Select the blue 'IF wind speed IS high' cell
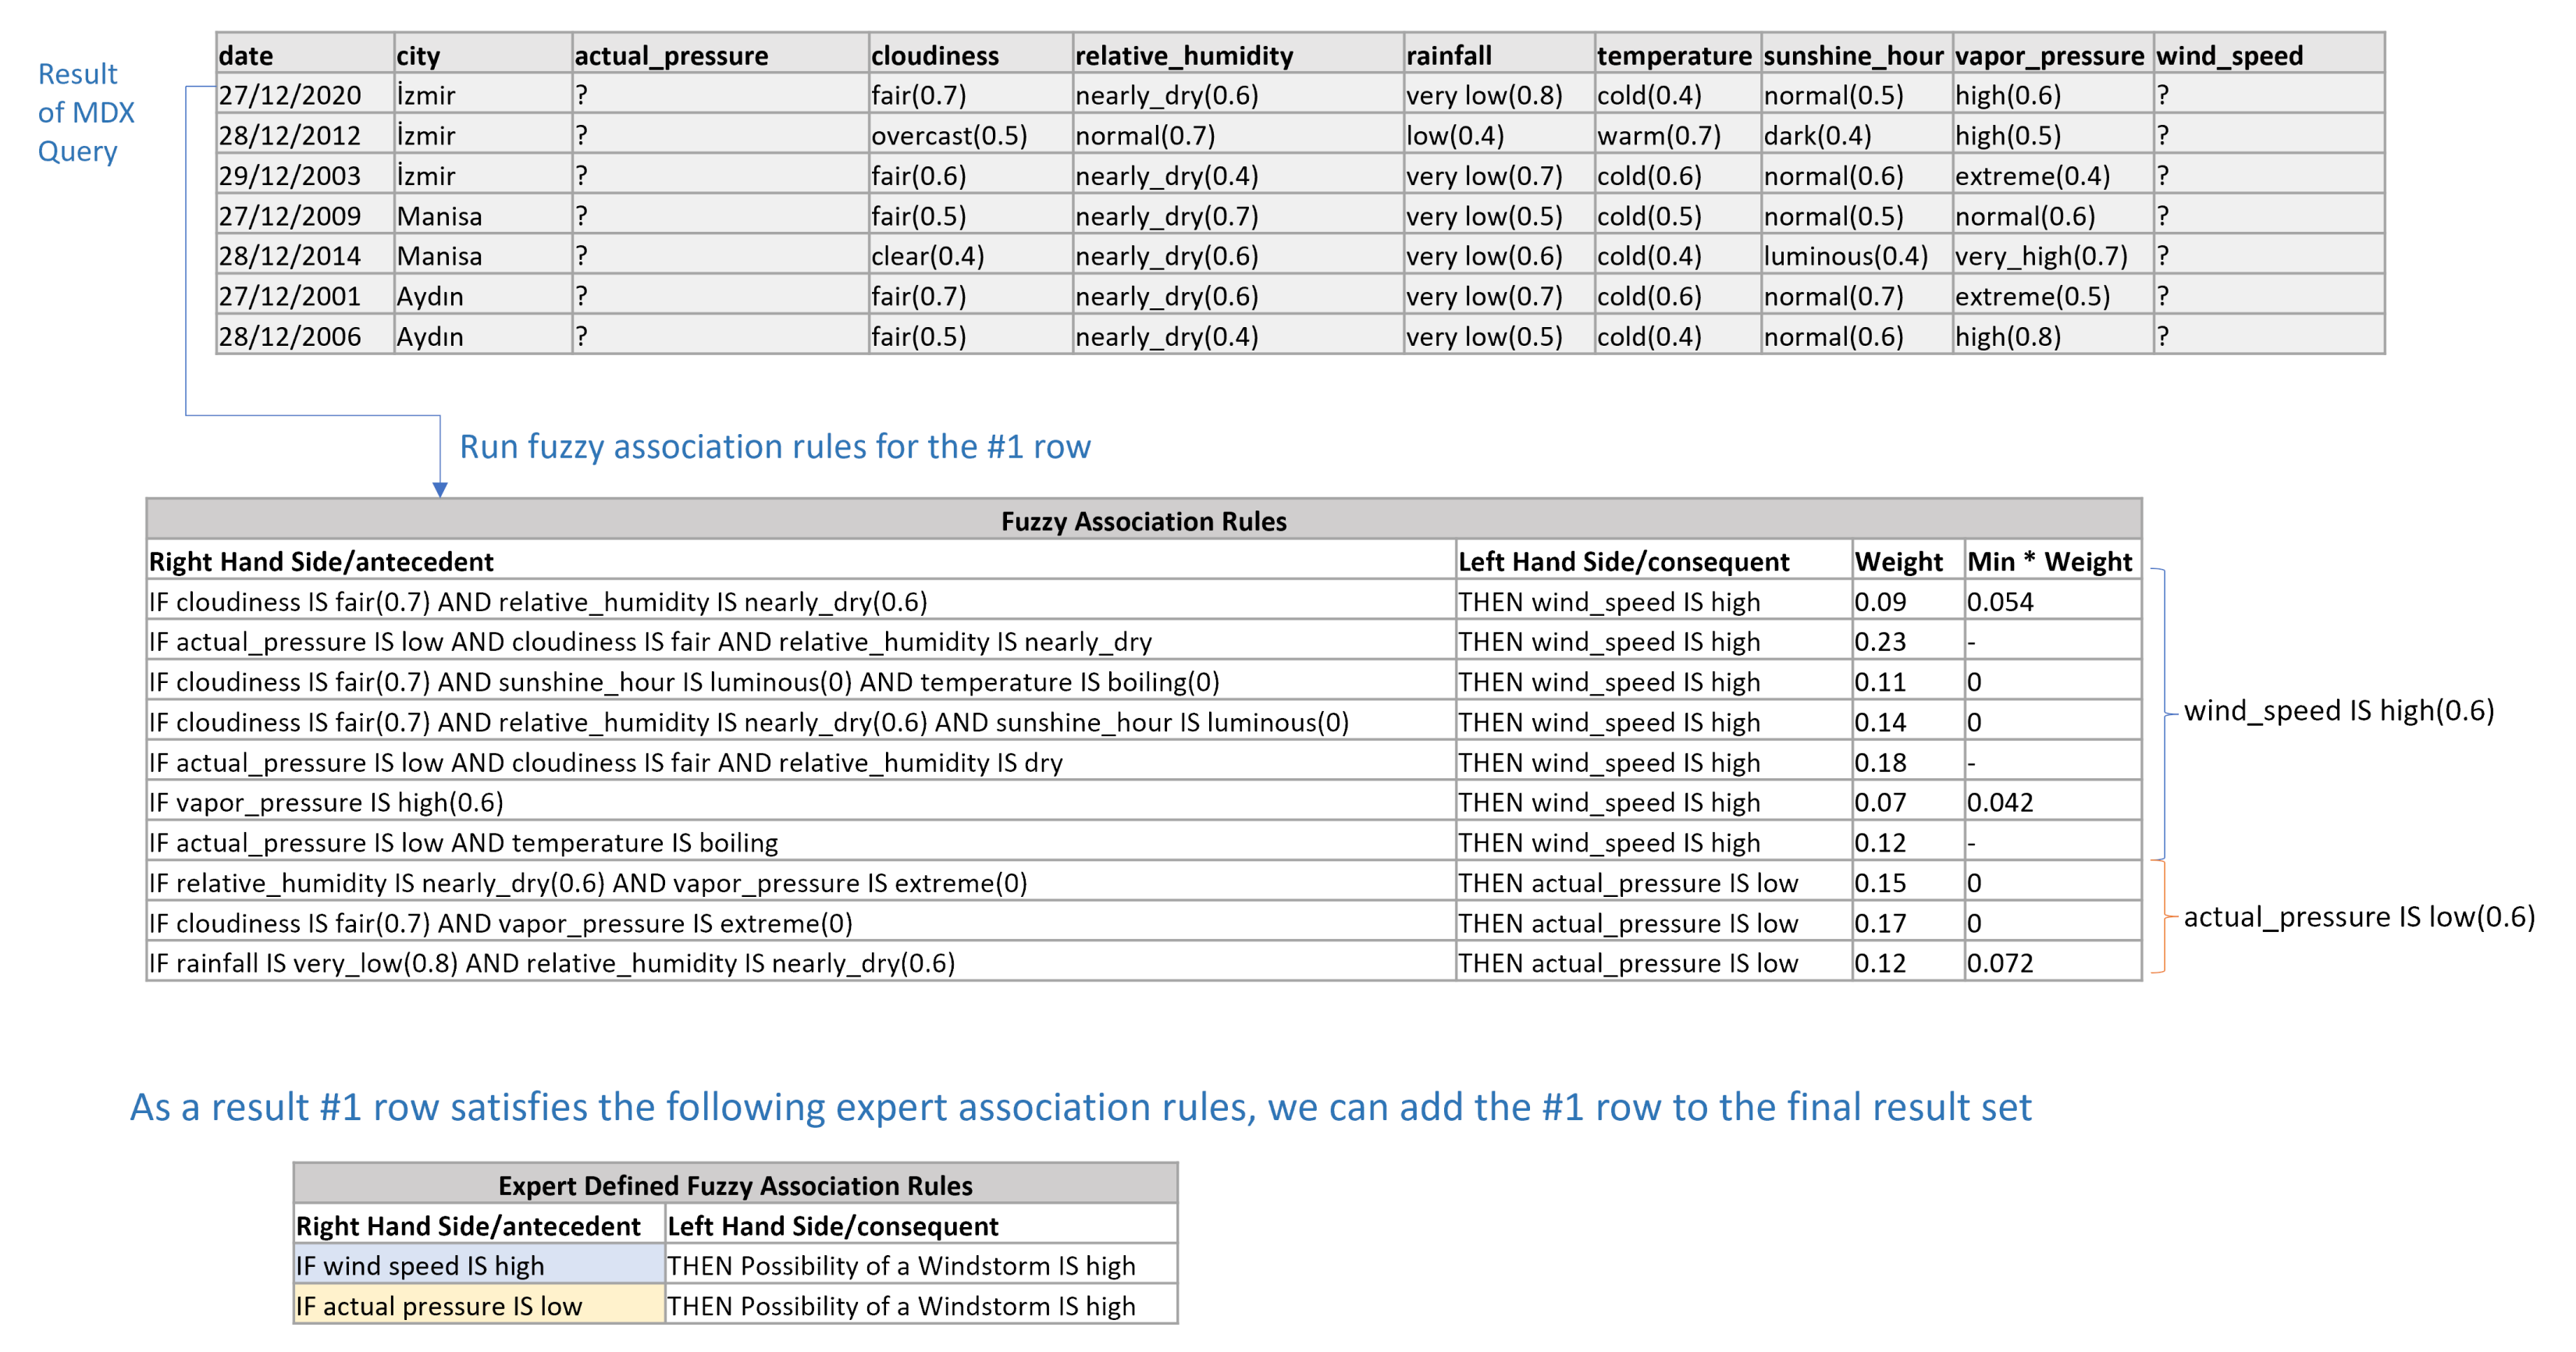 coord(420,1265)
